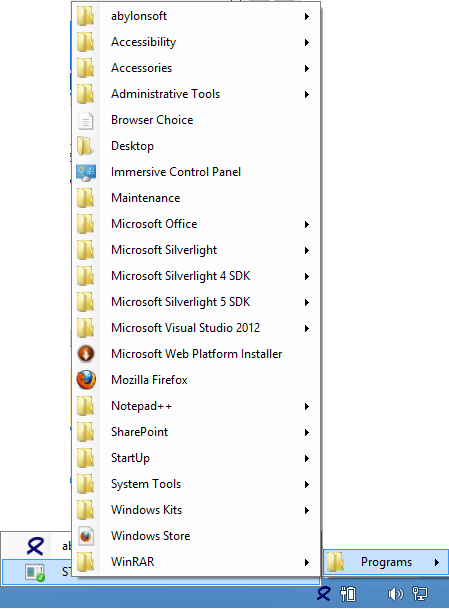
Task: Click the volume speaker tray icon
Action: pyautogui.click(x=395, y=594)
